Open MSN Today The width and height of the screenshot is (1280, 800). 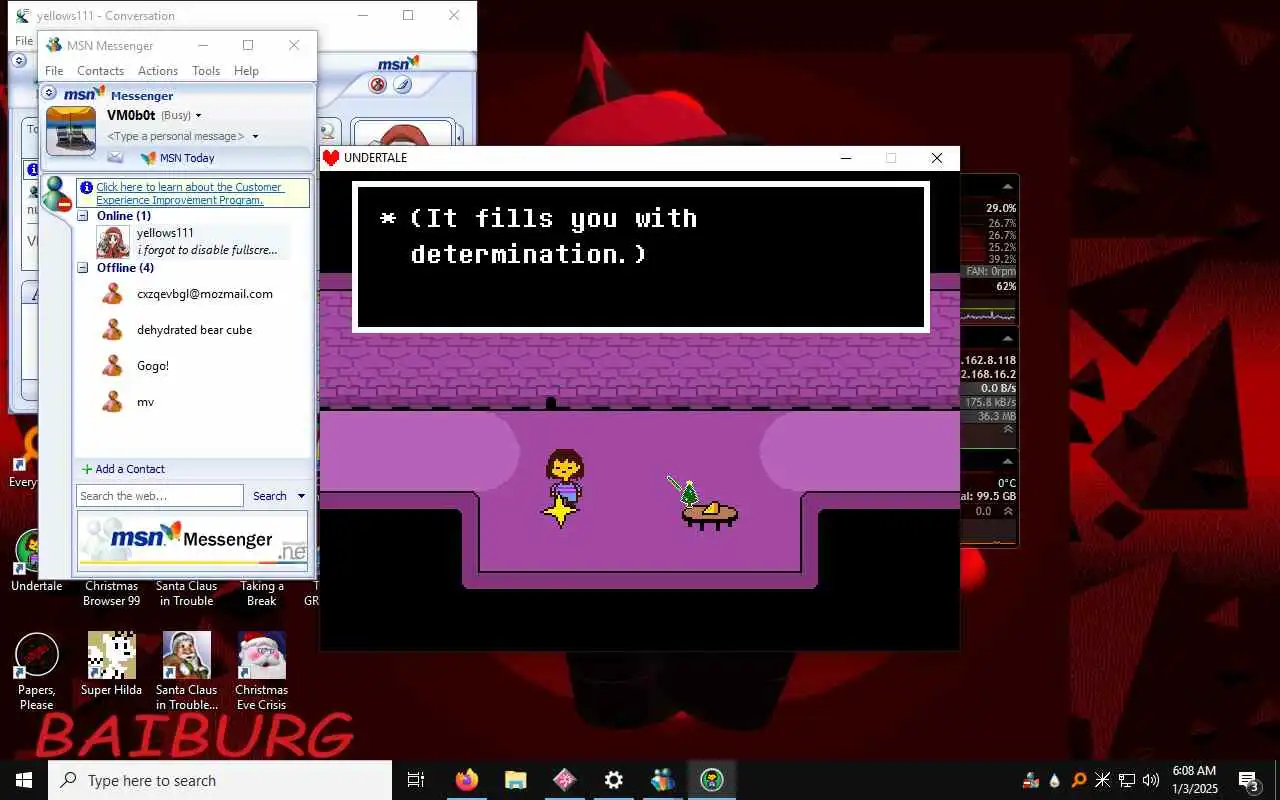[178, 158]
